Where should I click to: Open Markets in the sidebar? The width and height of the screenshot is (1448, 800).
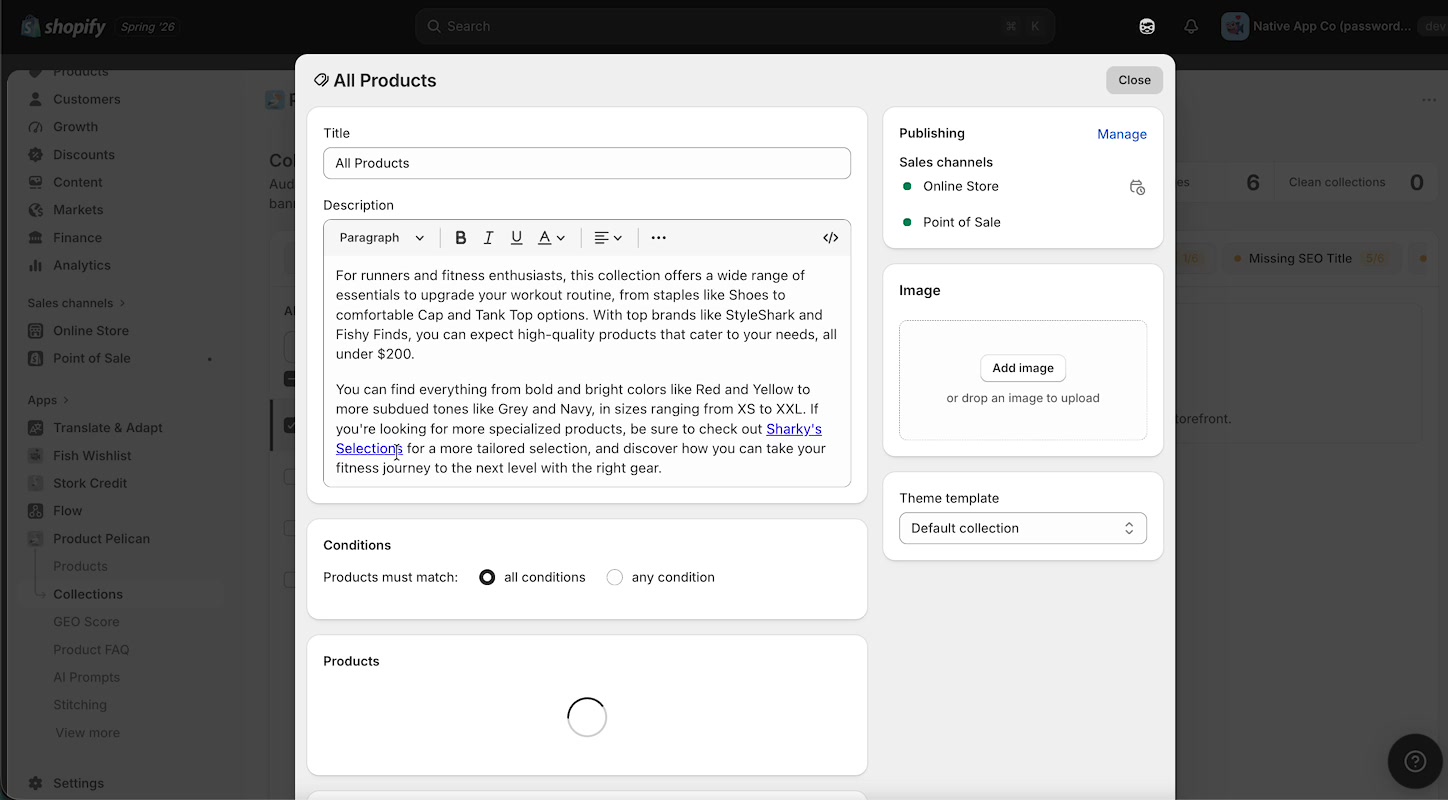coord(78,210)
